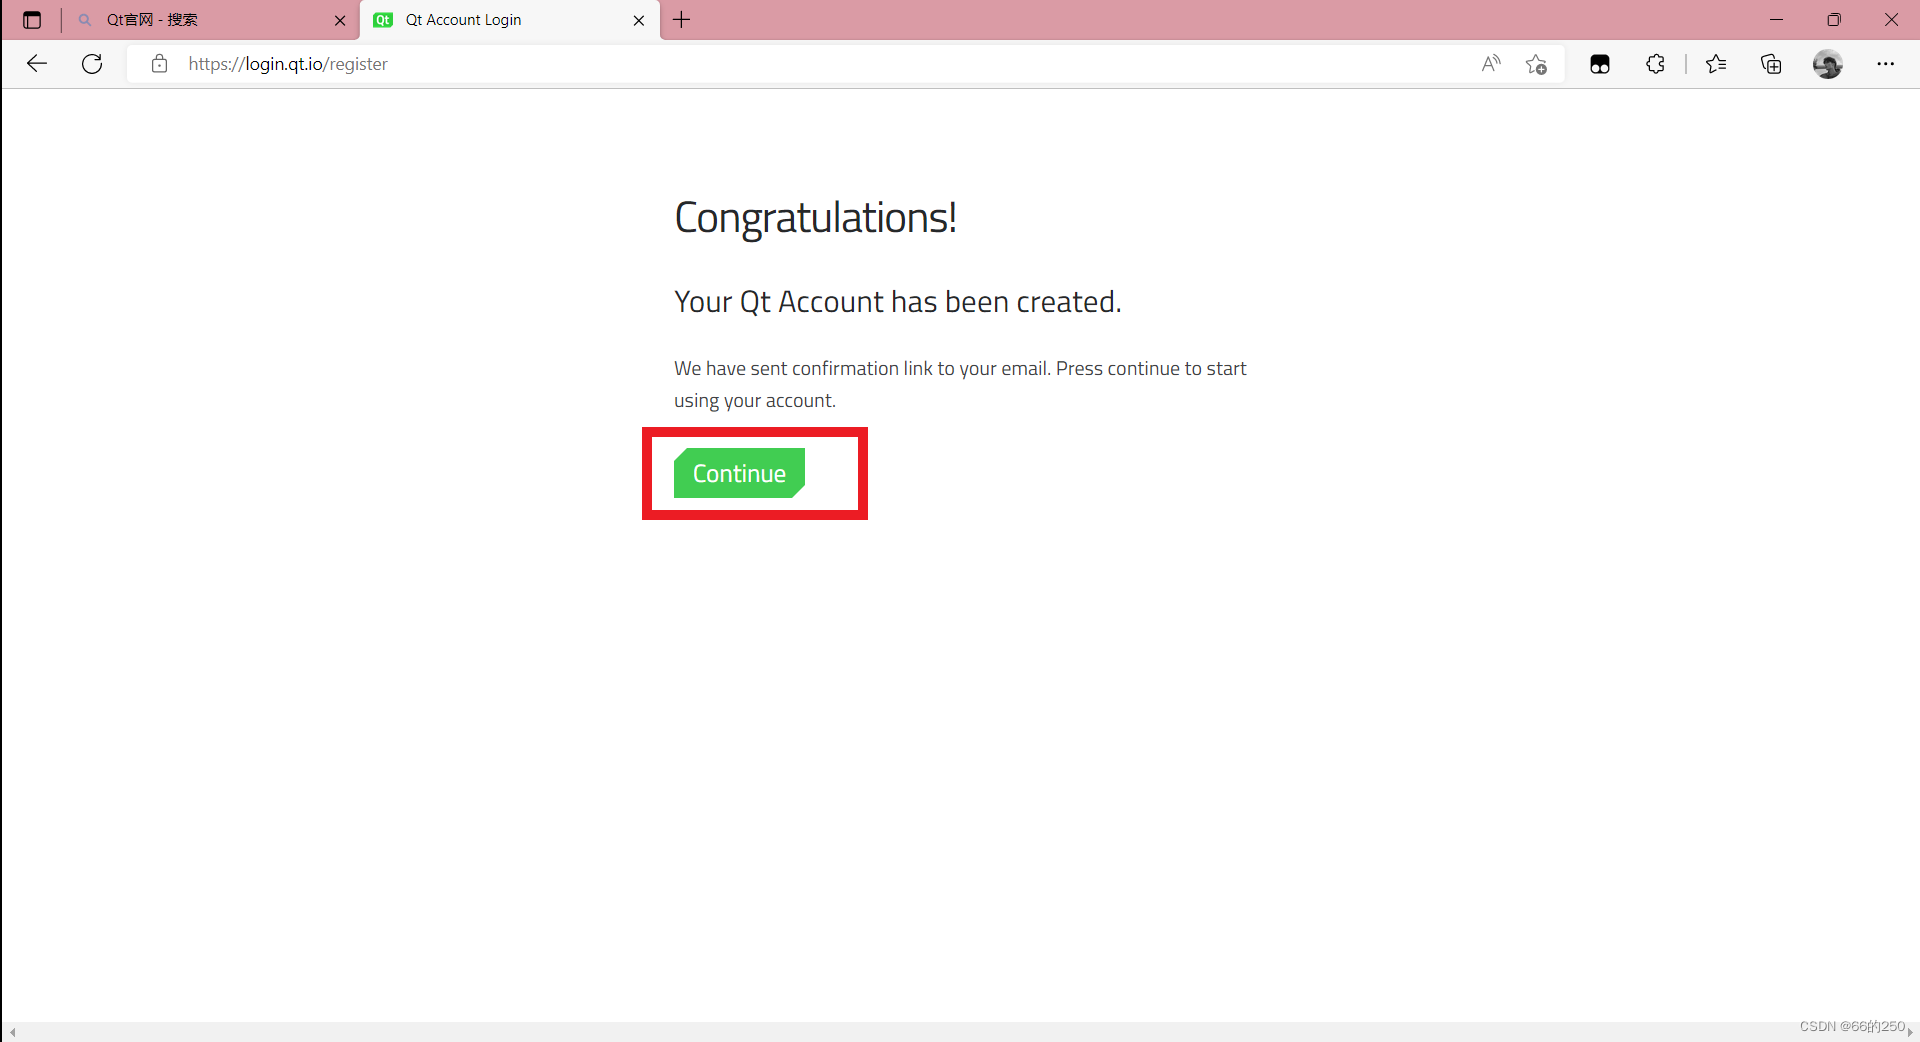Click the Congratulations! heading text
This screenshot has width=1920, height=1042.
click(815, 218)
